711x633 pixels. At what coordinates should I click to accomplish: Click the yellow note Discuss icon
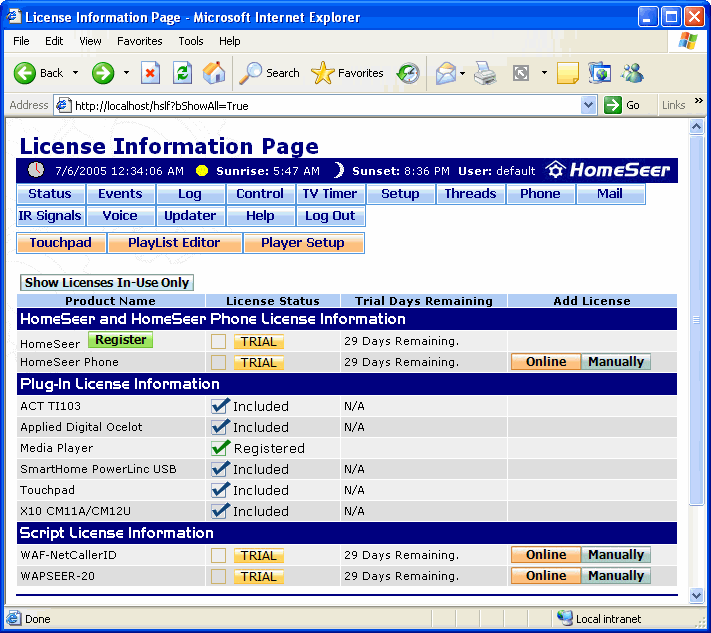point(567,73)
